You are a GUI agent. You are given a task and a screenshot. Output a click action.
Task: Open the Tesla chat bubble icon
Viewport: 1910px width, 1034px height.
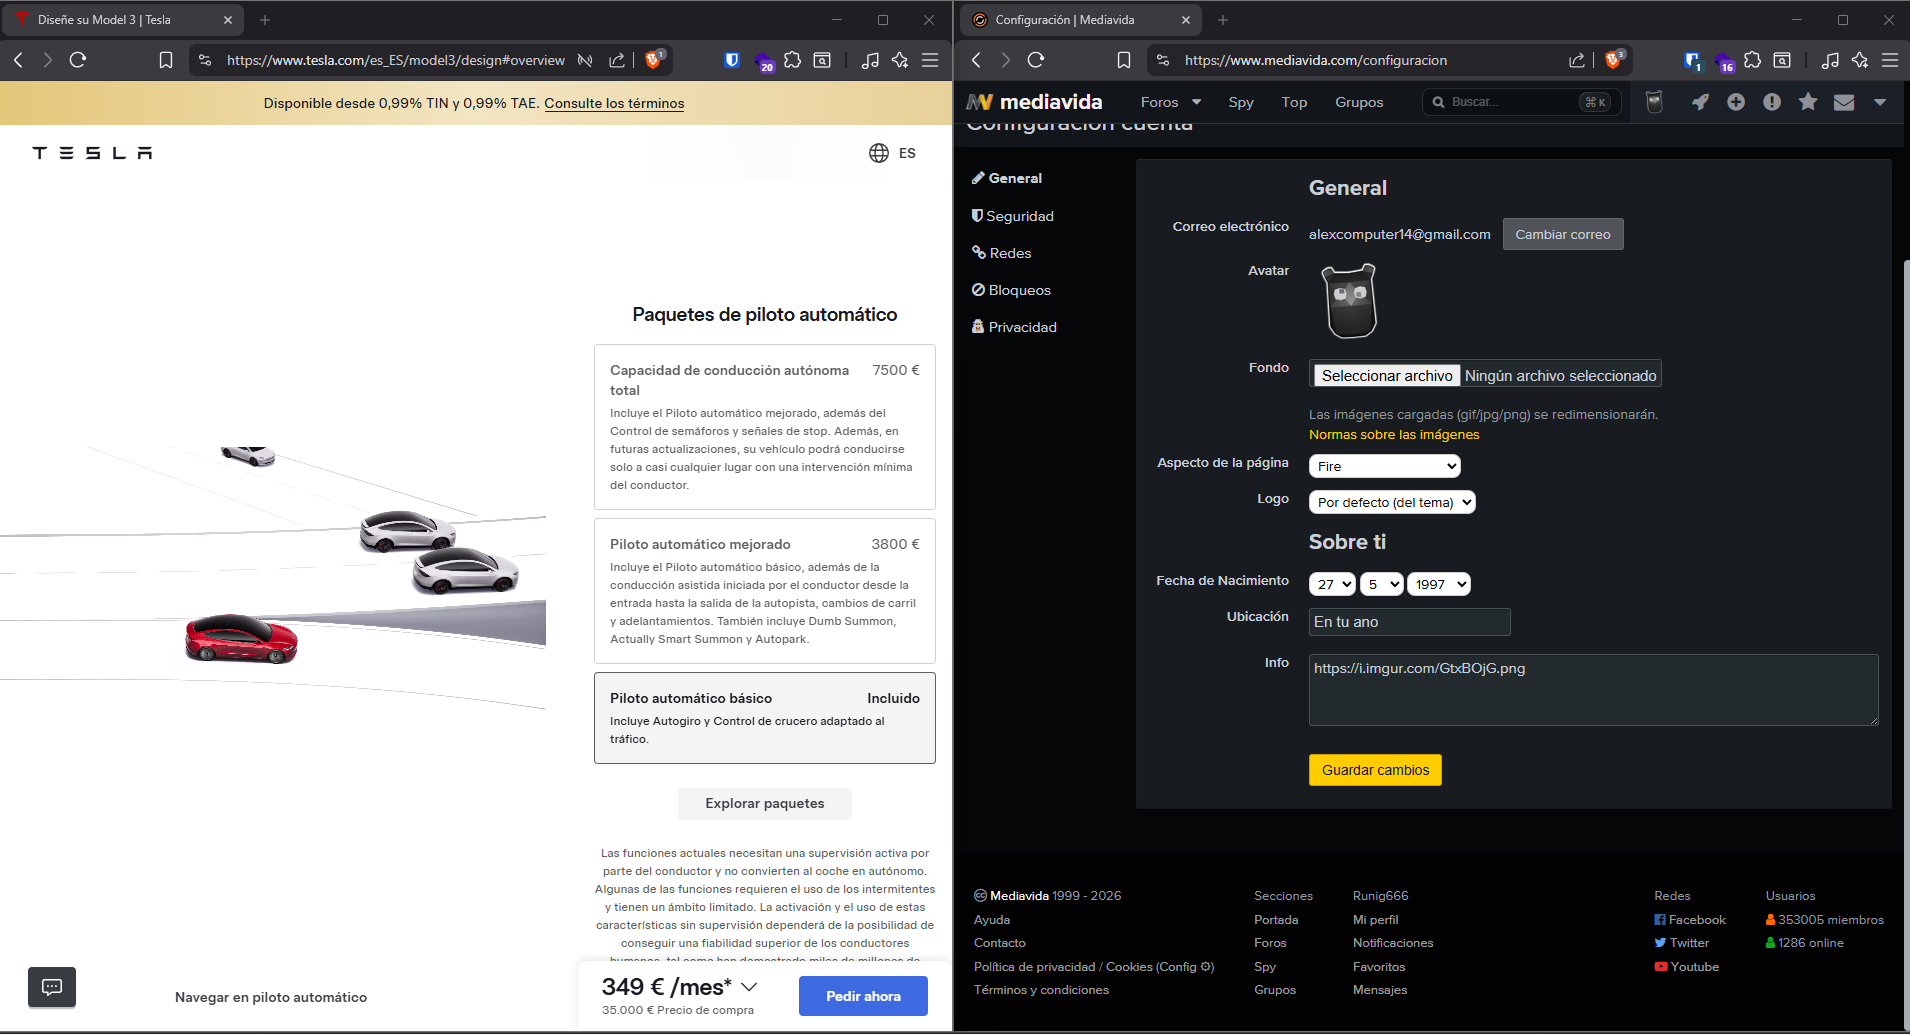[52, 987]
